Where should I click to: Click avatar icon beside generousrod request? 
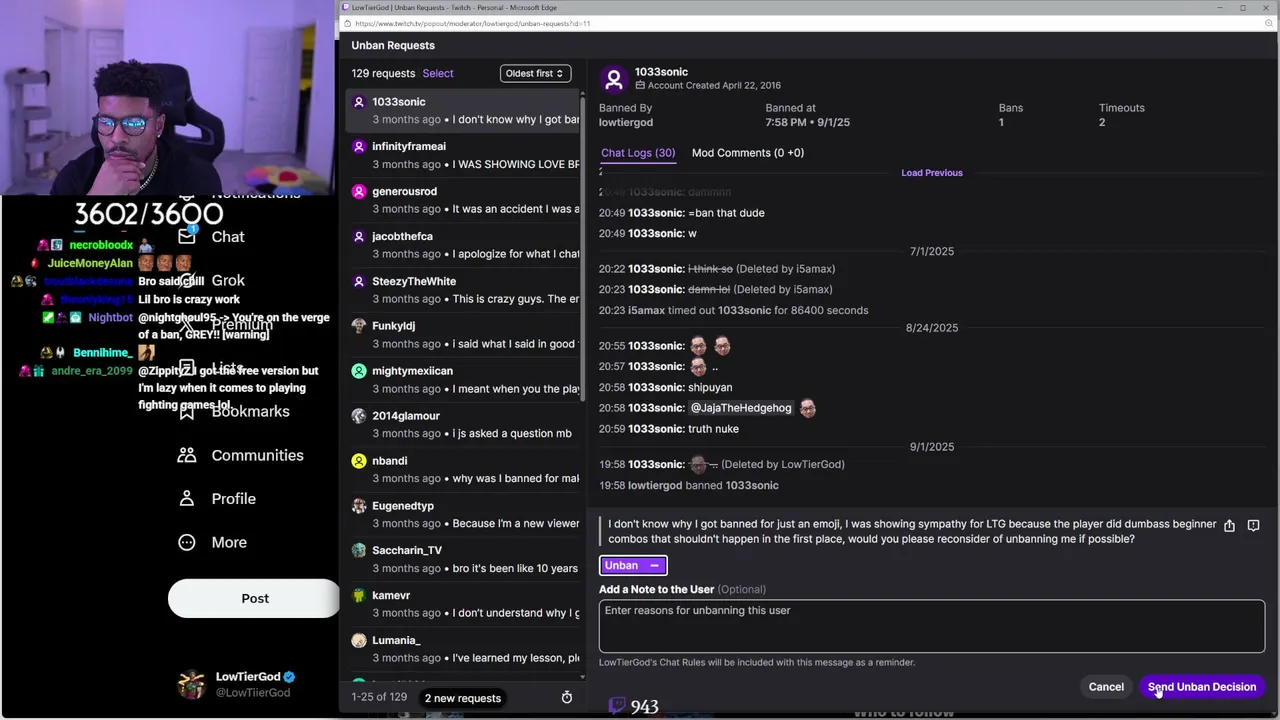(359, 191)
